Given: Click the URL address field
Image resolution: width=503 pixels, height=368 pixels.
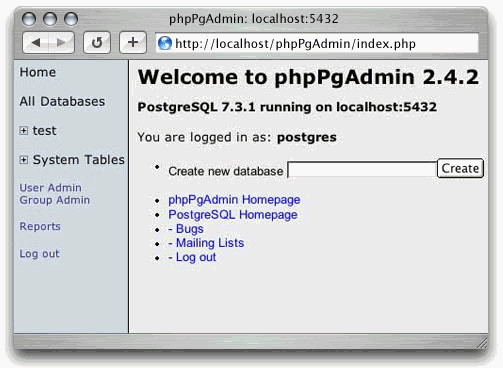Looking at the screenshot, I should coord(317,43).
